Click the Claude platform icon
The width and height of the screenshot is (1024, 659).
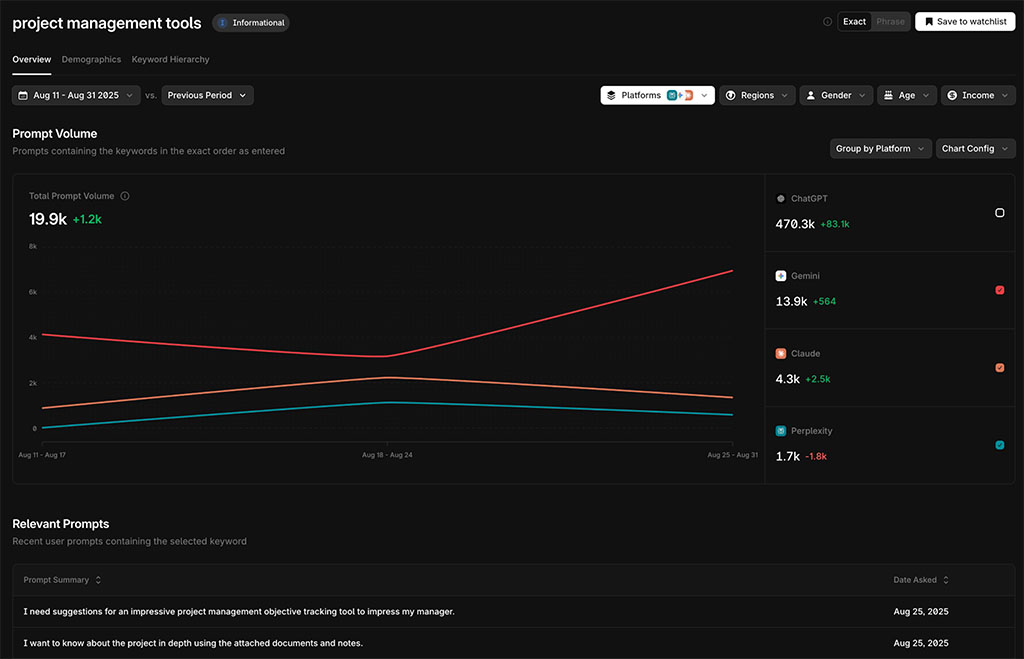coord(779,353)
